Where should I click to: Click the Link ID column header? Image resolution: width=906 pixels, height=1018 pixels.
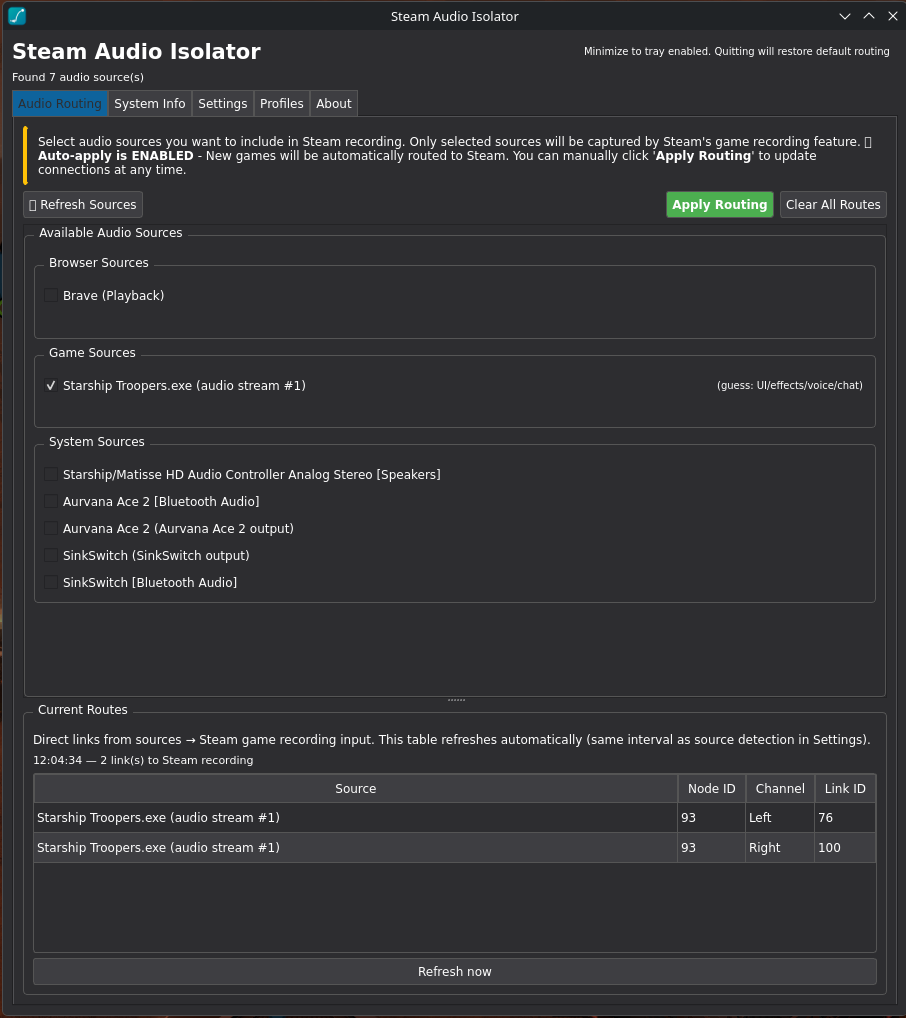[845, 788]
